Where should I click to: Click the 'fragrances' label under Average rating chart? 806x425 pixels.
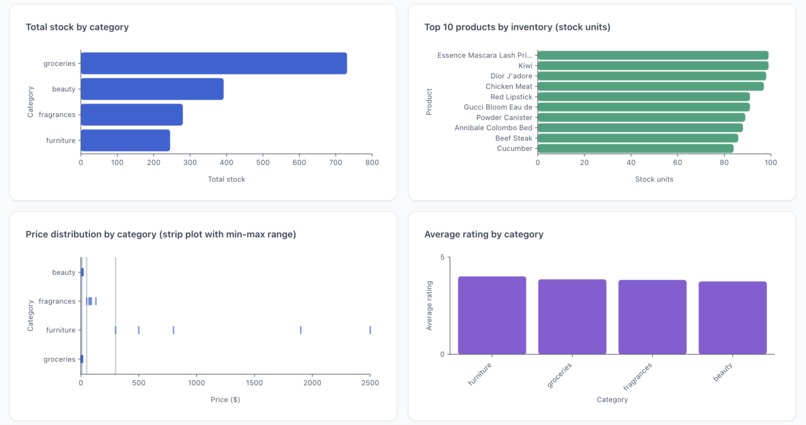638,377
